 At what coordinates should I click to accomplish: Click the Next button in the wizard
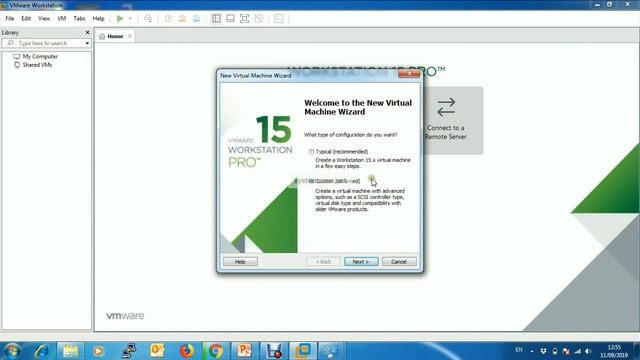point(361,262)
